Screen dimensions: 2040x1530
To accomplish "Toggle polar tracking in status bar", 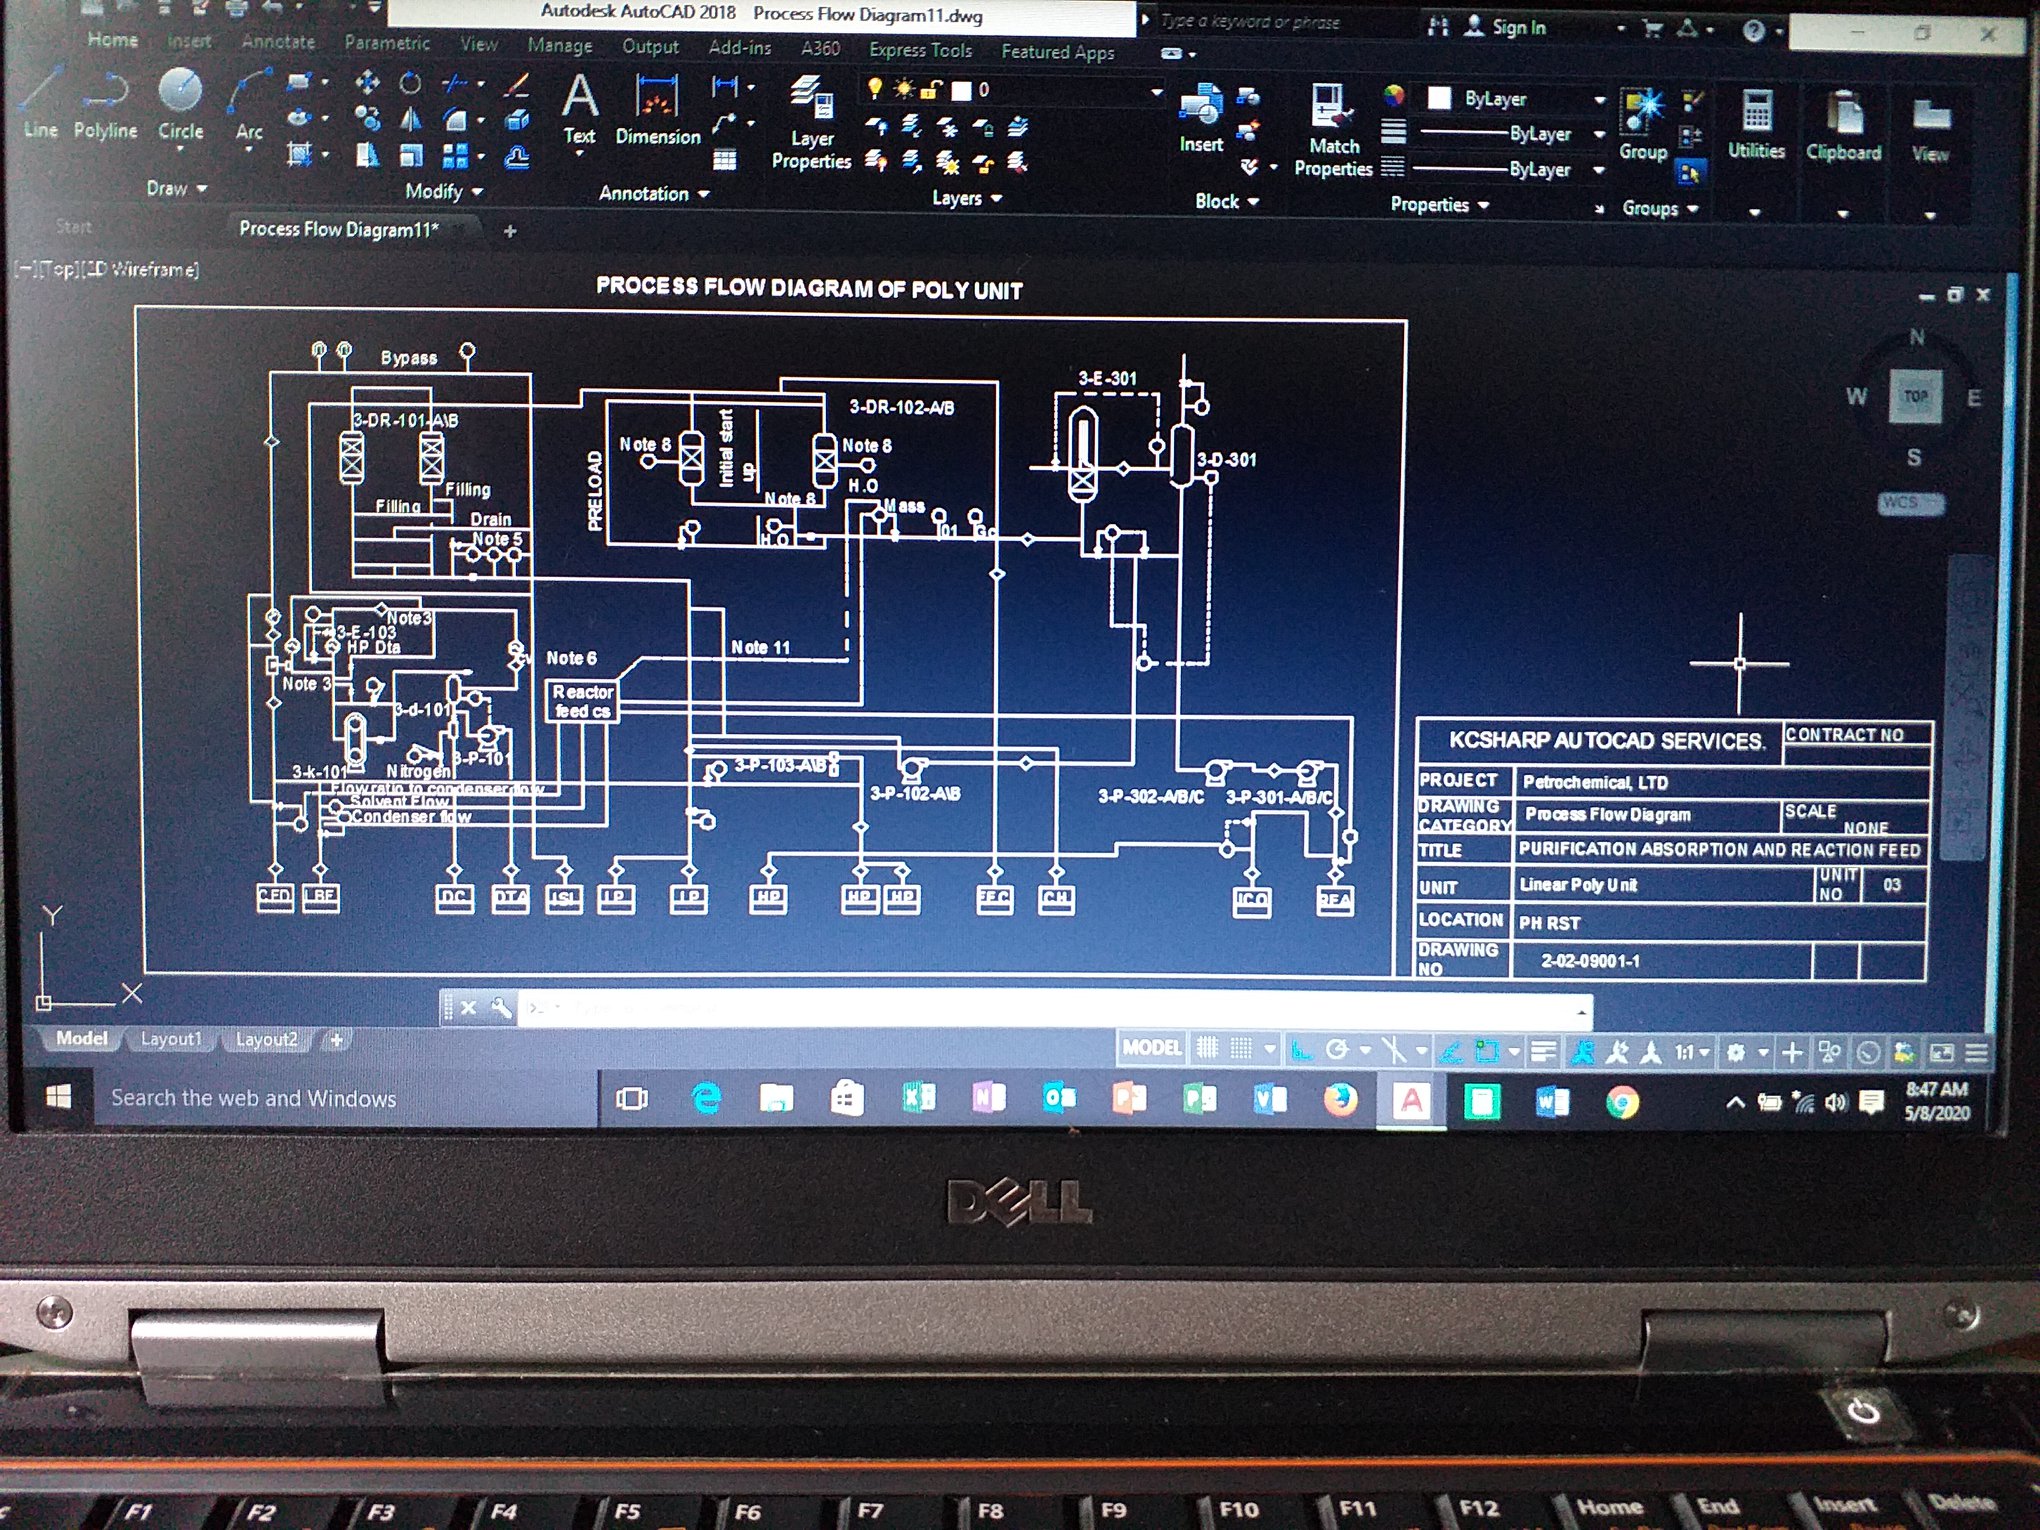I will 1337,1050.
